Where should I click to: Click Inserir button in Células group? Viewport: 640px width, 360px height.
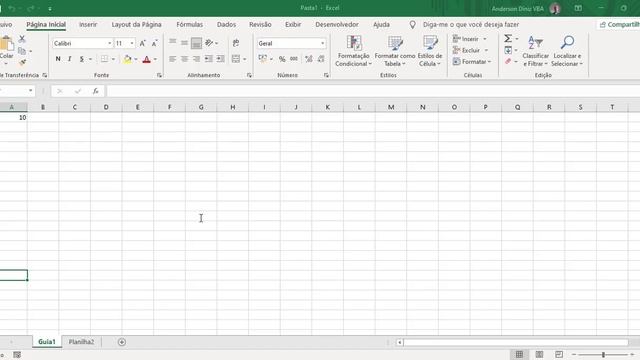coord(469,39)
